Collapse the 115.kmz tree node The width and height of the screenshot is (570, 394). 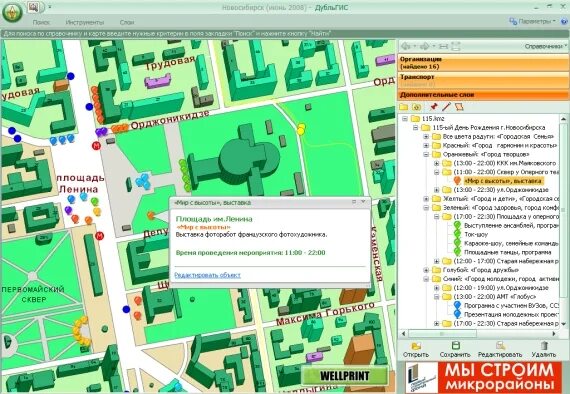(405, 118)
